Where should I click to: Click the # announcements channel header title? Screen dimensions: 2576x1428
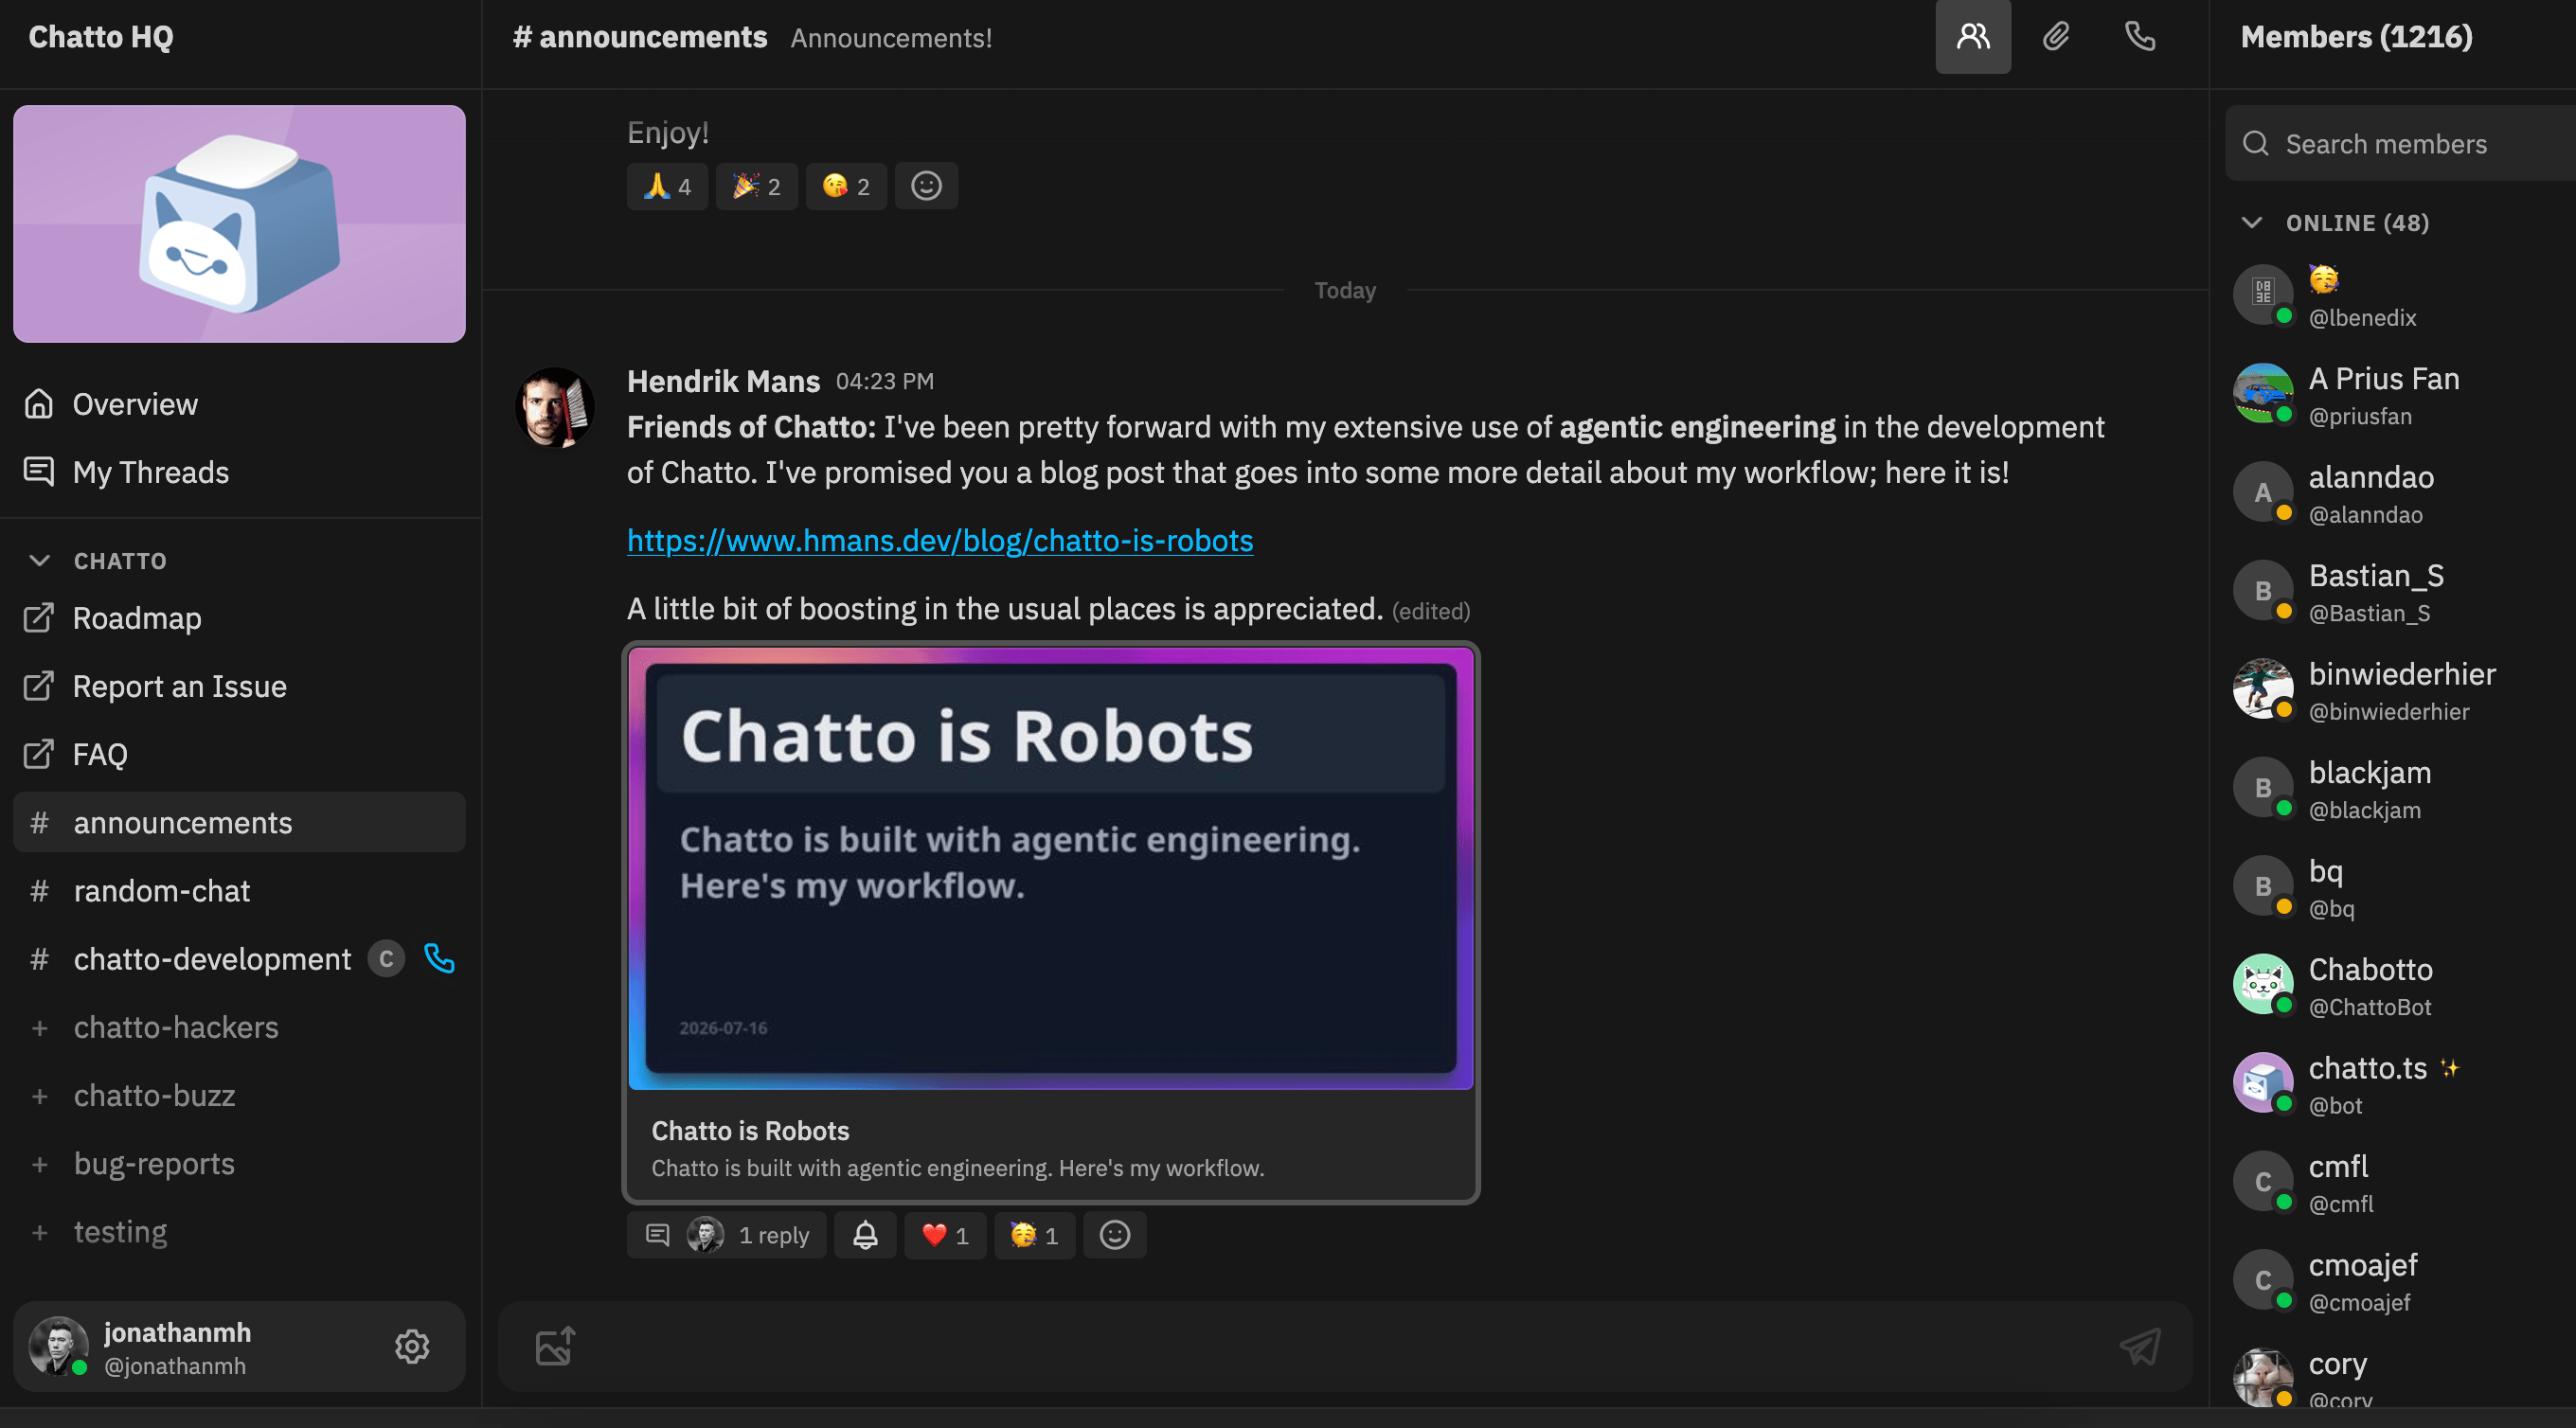(x=640, y=37)
